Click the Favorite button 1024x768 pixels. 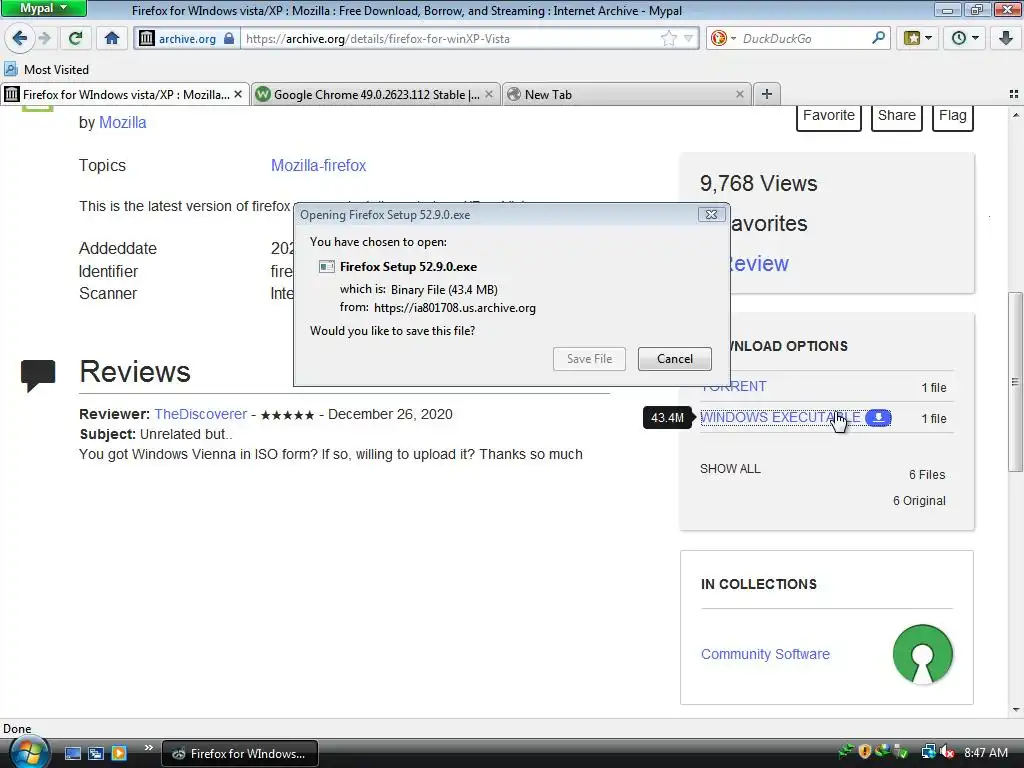[x=829, y=116]
